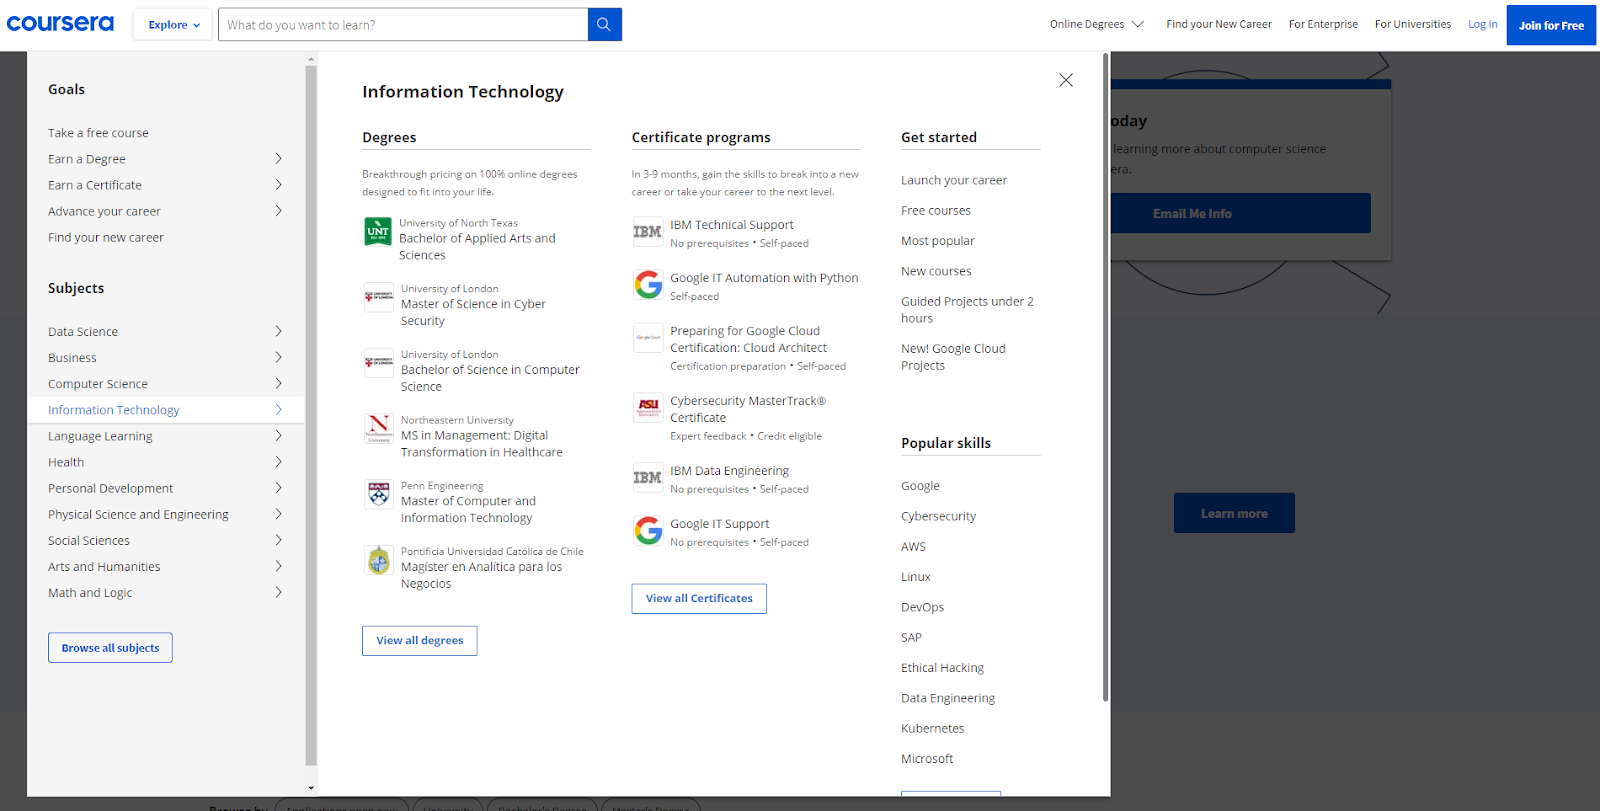Screen dimensions: 1600x811
Task: Select Find your new career goal
Action: pos(106,238)
